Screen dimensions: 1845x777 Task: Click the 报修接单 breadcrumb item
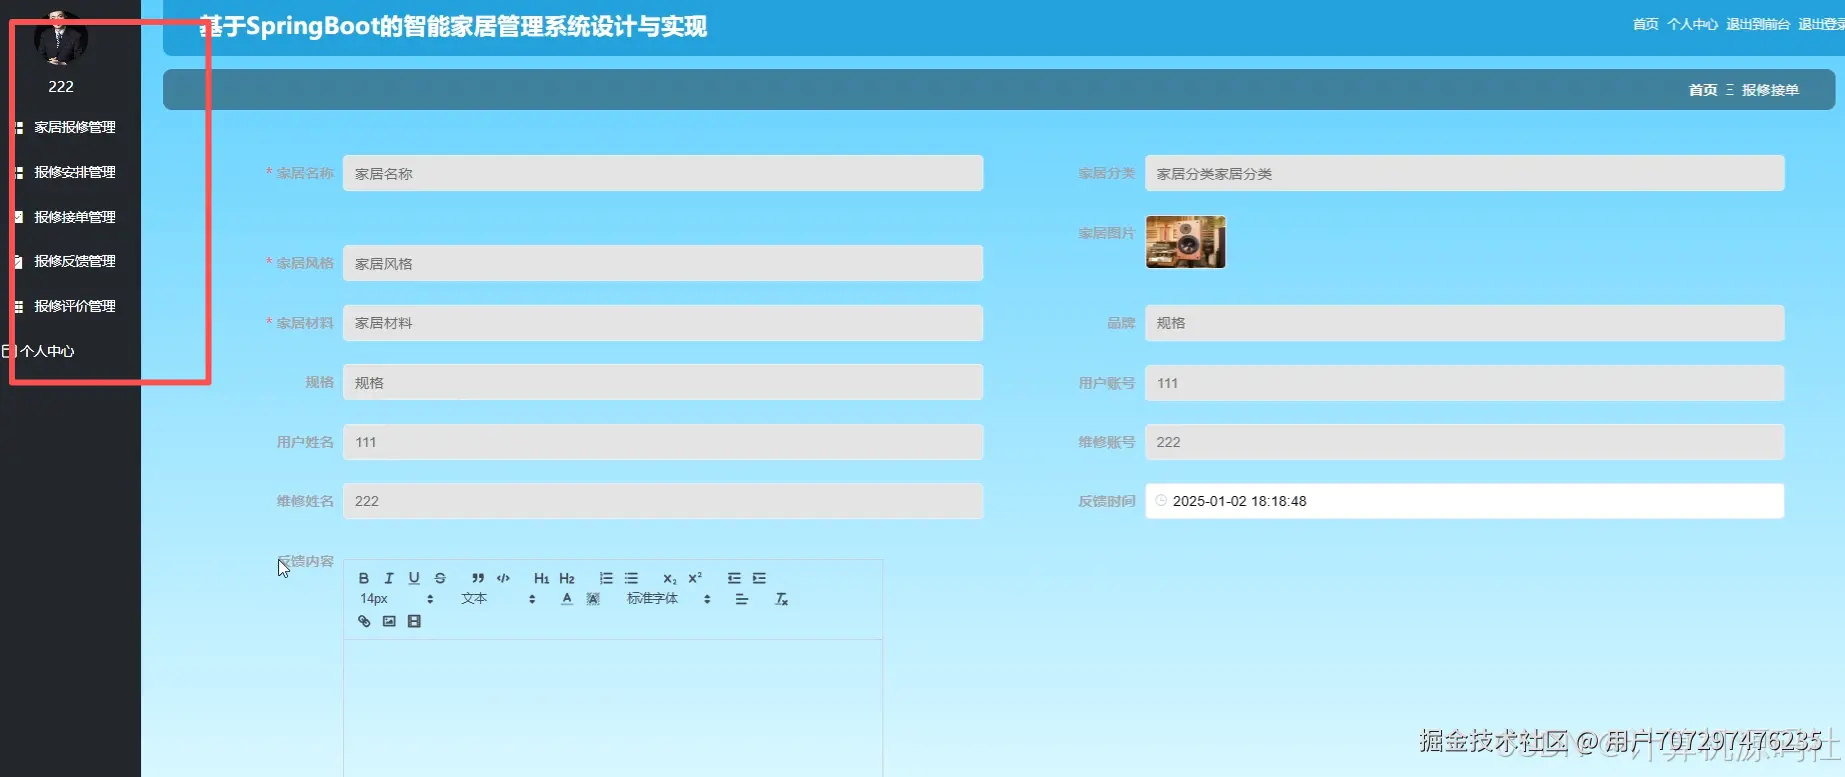click(x=1770, y=90)
